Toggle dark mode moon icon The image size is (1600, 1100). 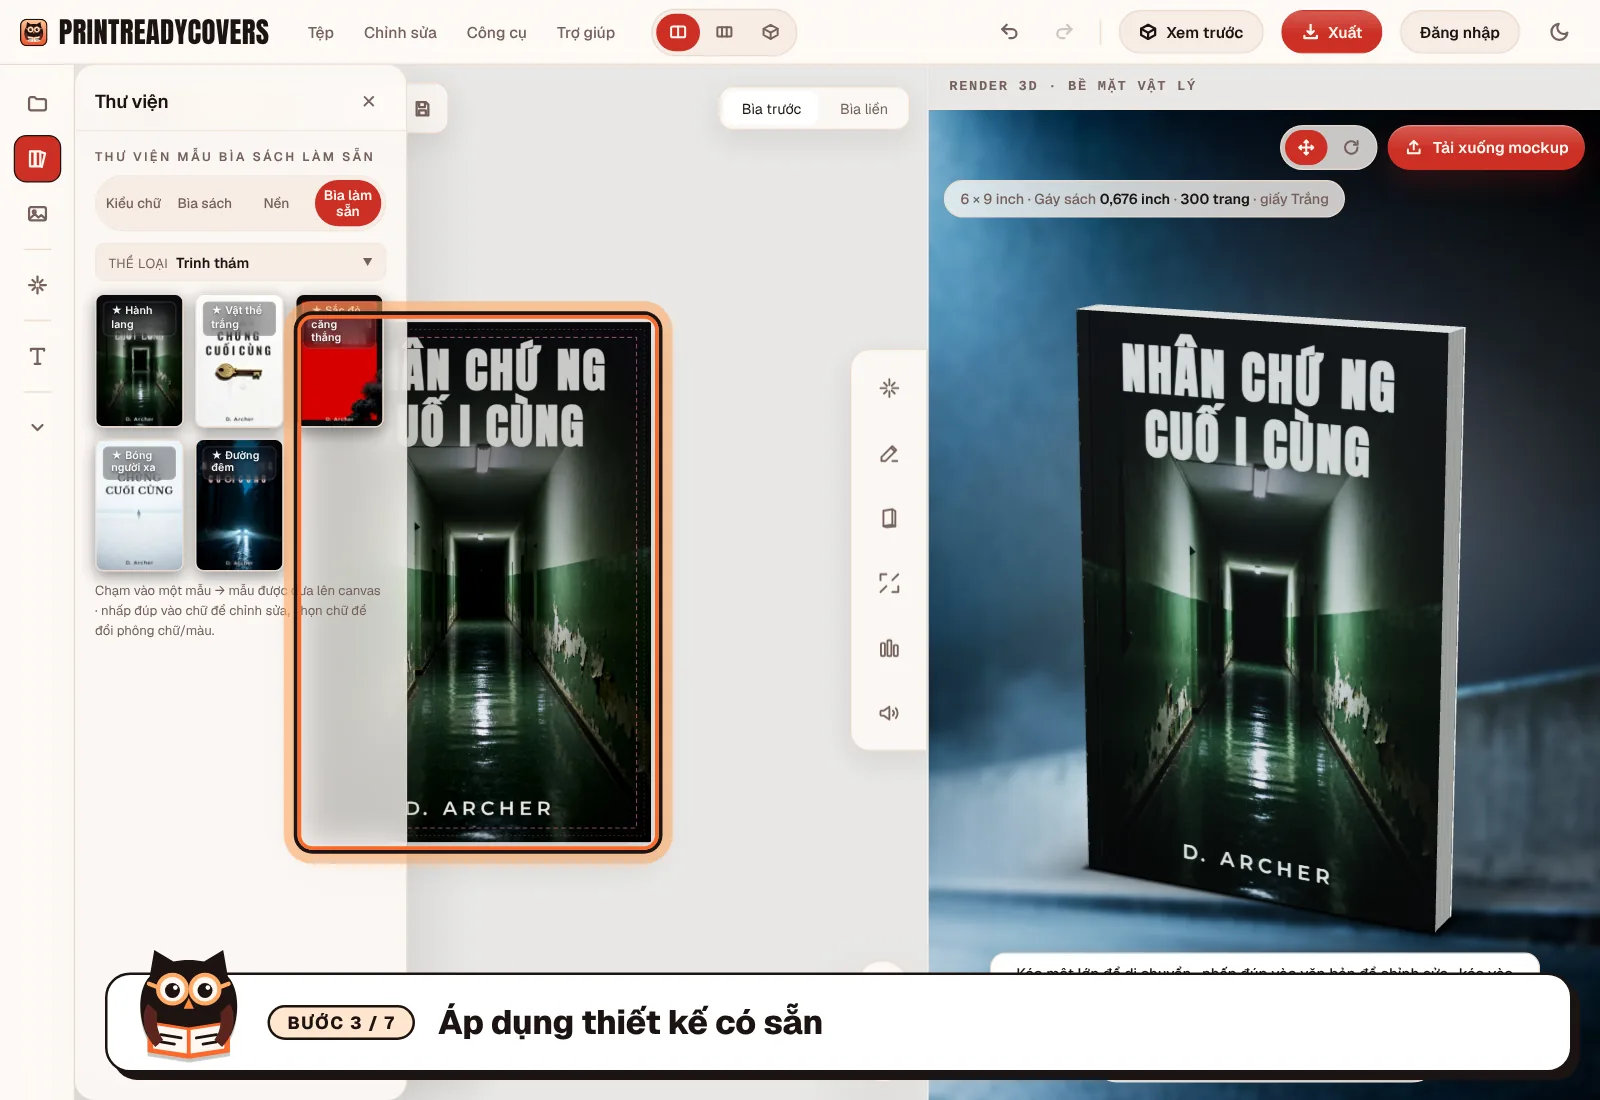(x=1559, y=32)
